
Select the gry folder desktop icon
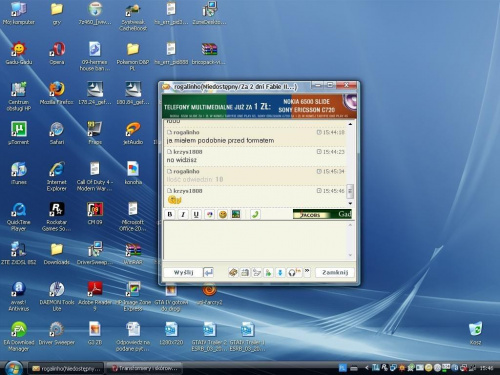click(x=57, y=13)
